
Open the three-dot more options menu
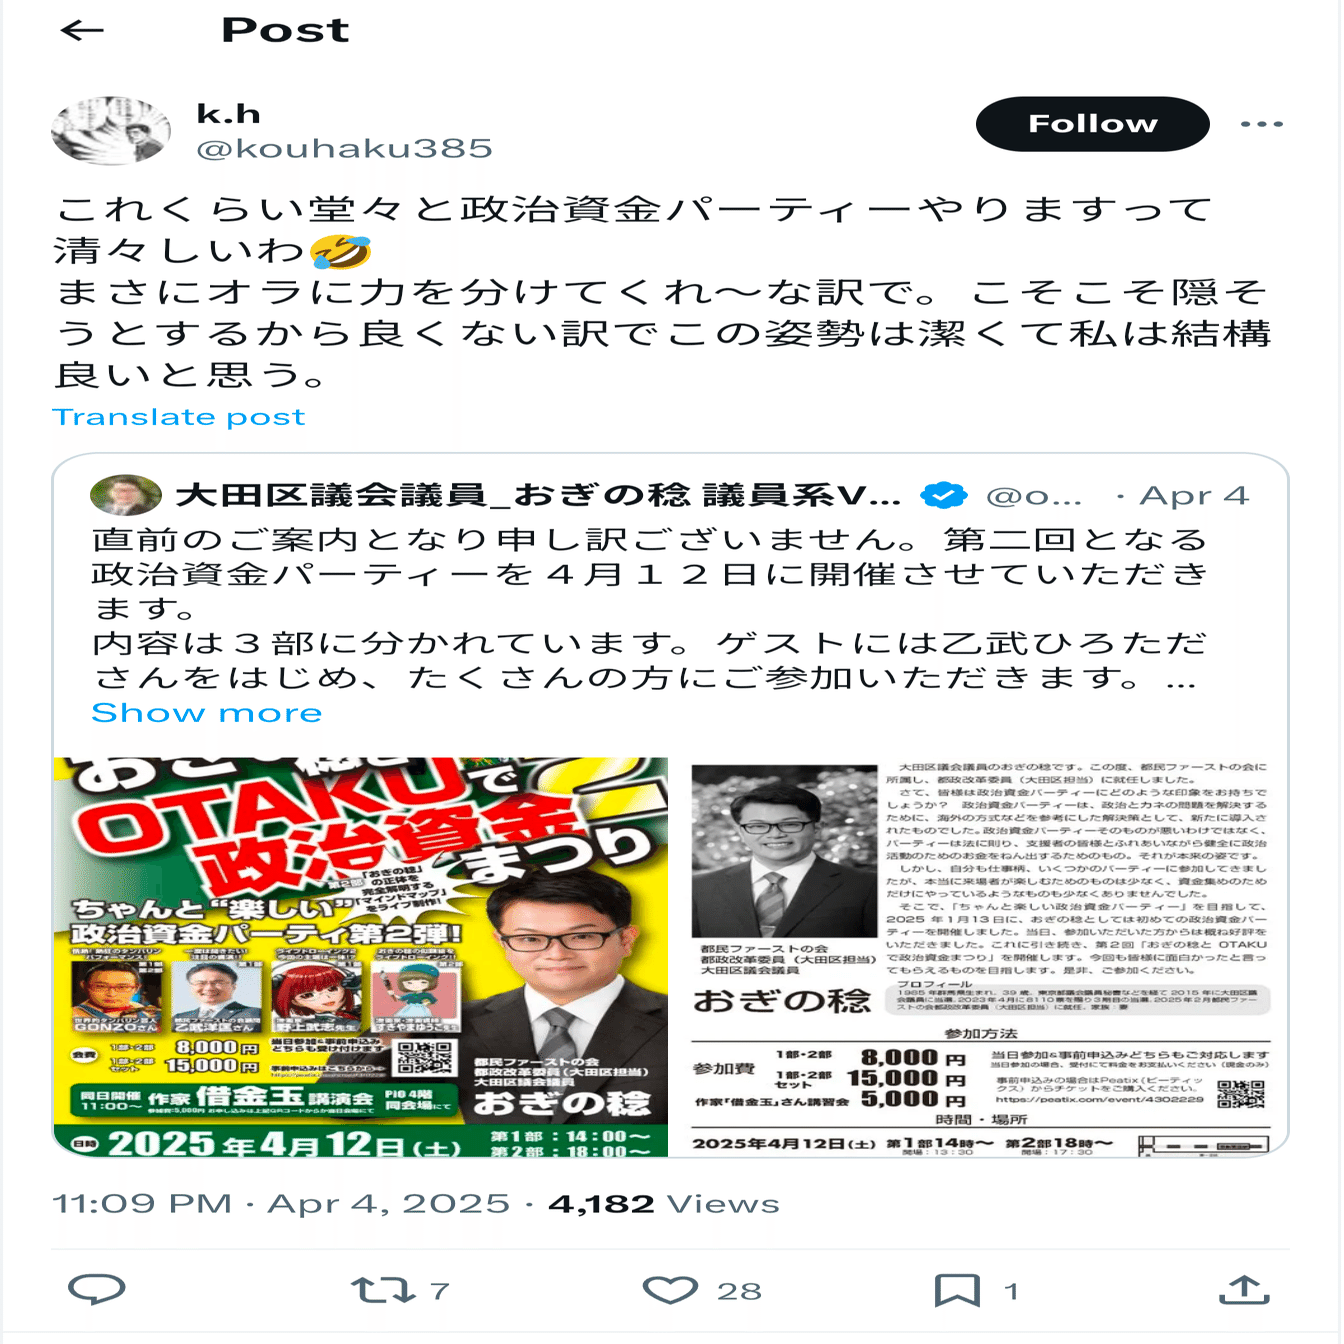1261,124
